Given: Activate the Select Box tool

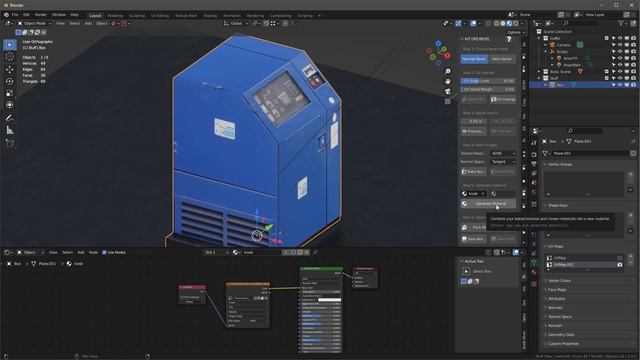Looking at the screenshot, I should click(9, 44).
